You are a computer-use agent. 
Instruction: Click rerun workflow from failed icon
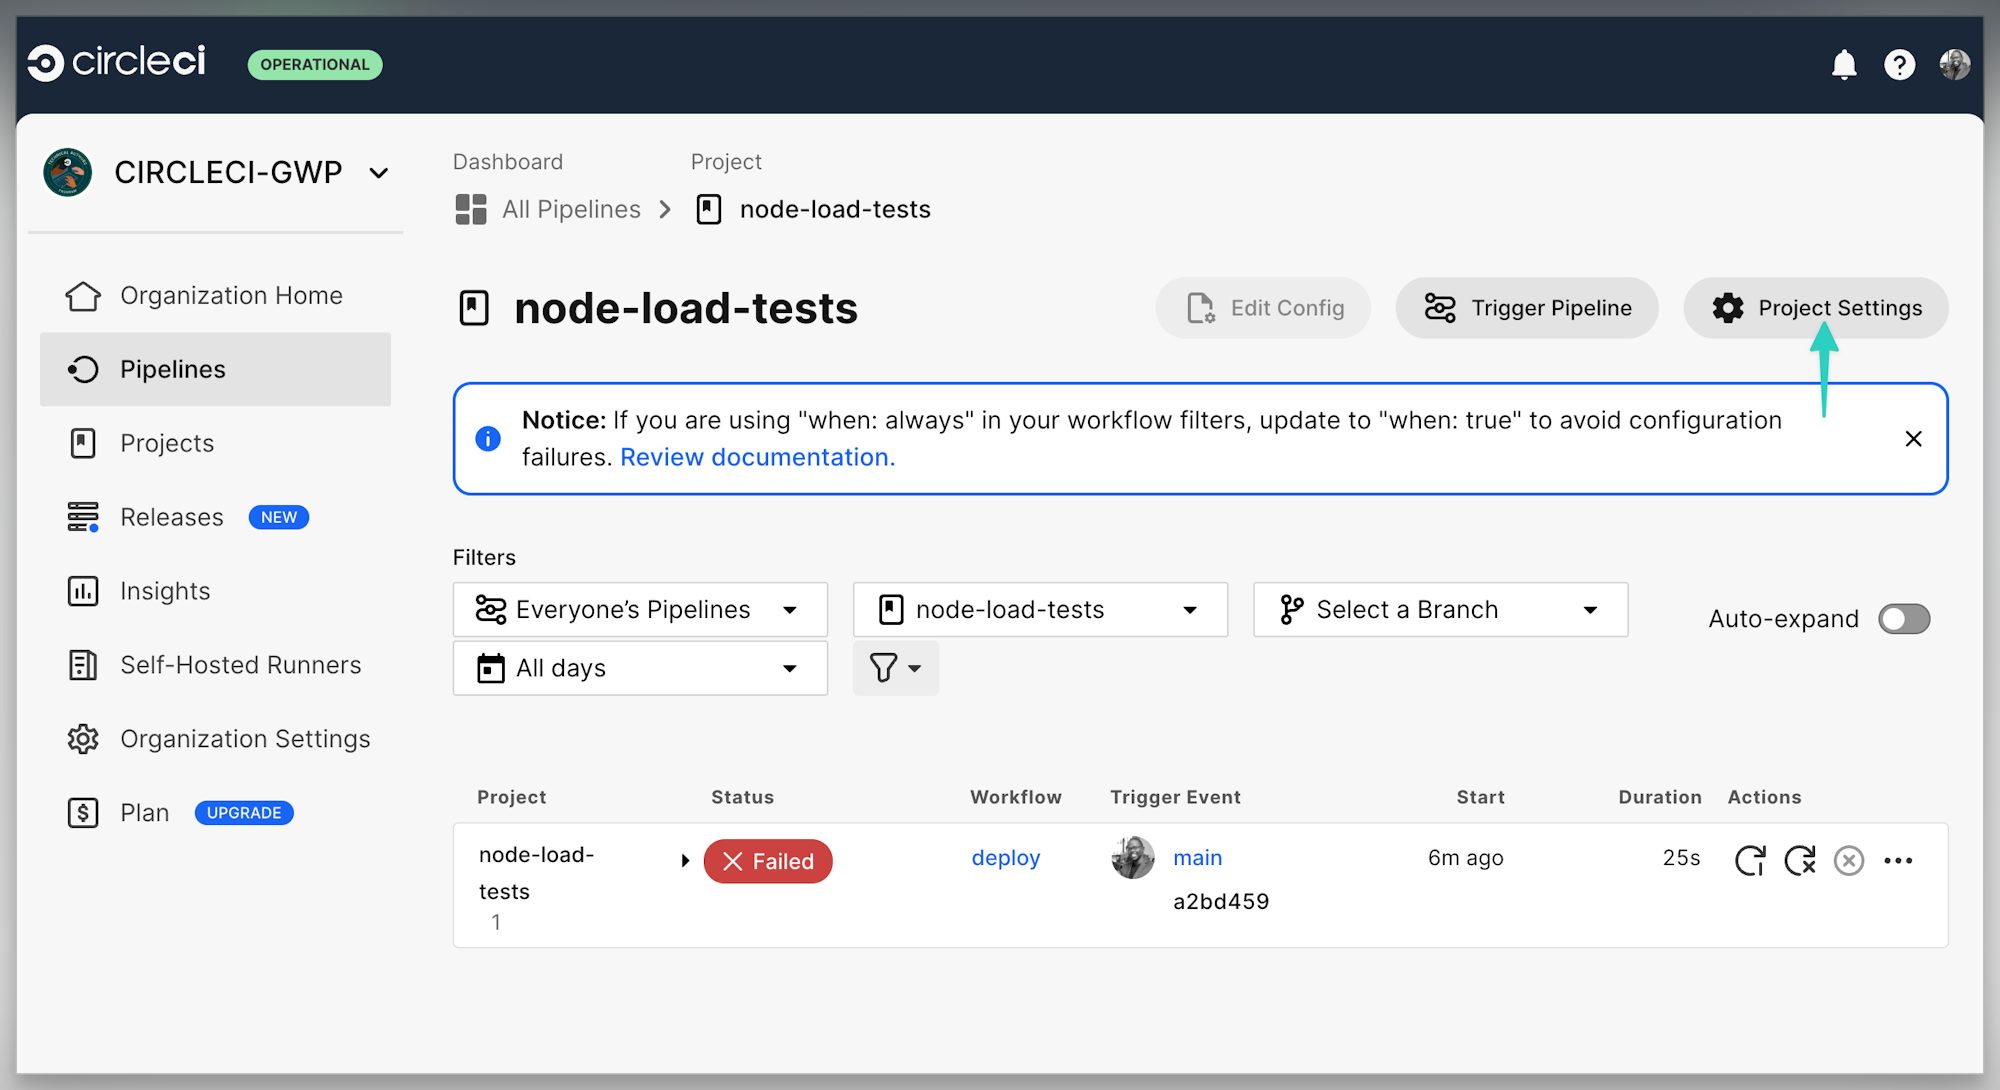(1800, 860)
